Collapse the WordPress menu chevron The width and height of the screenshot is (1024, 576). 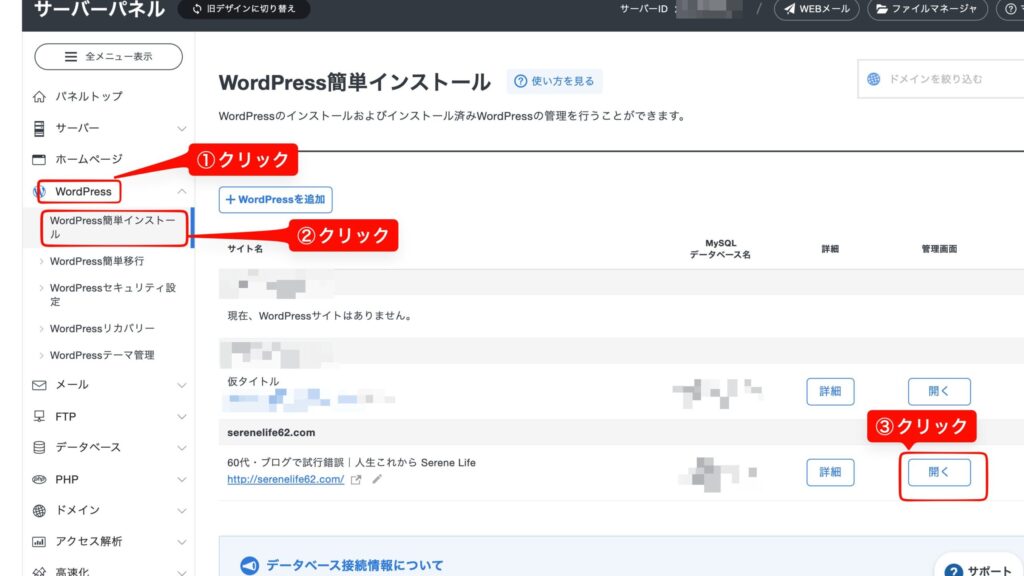coord(182,191)
